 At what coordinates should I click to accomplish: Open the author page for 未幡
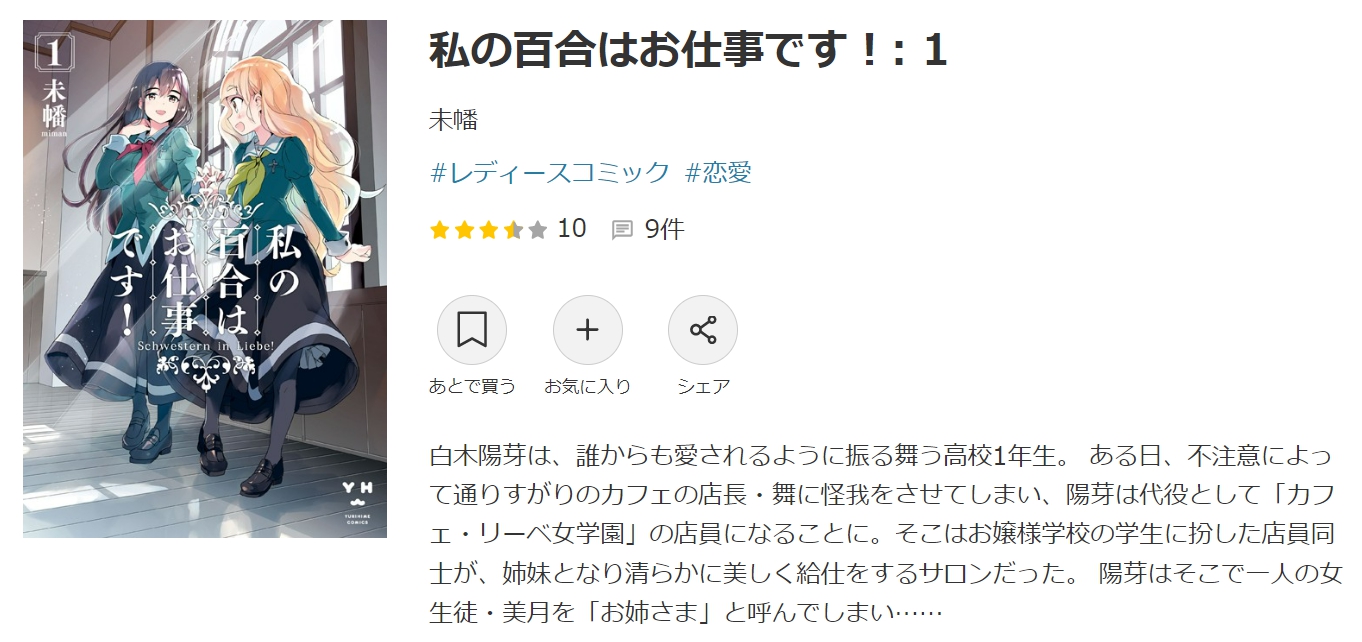tap(454, 121)
